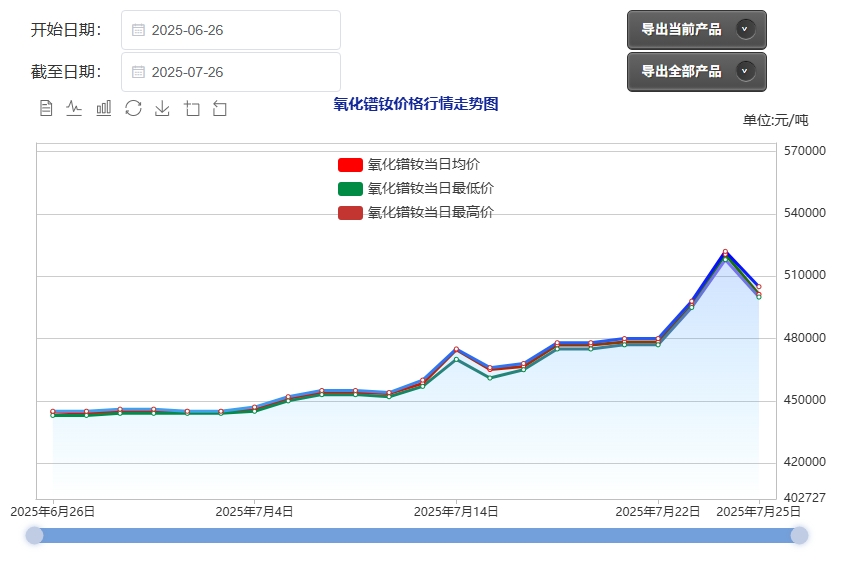Switch chart to line type icon
The height and width of the screenshot is (567, 859).
point(74,108)
